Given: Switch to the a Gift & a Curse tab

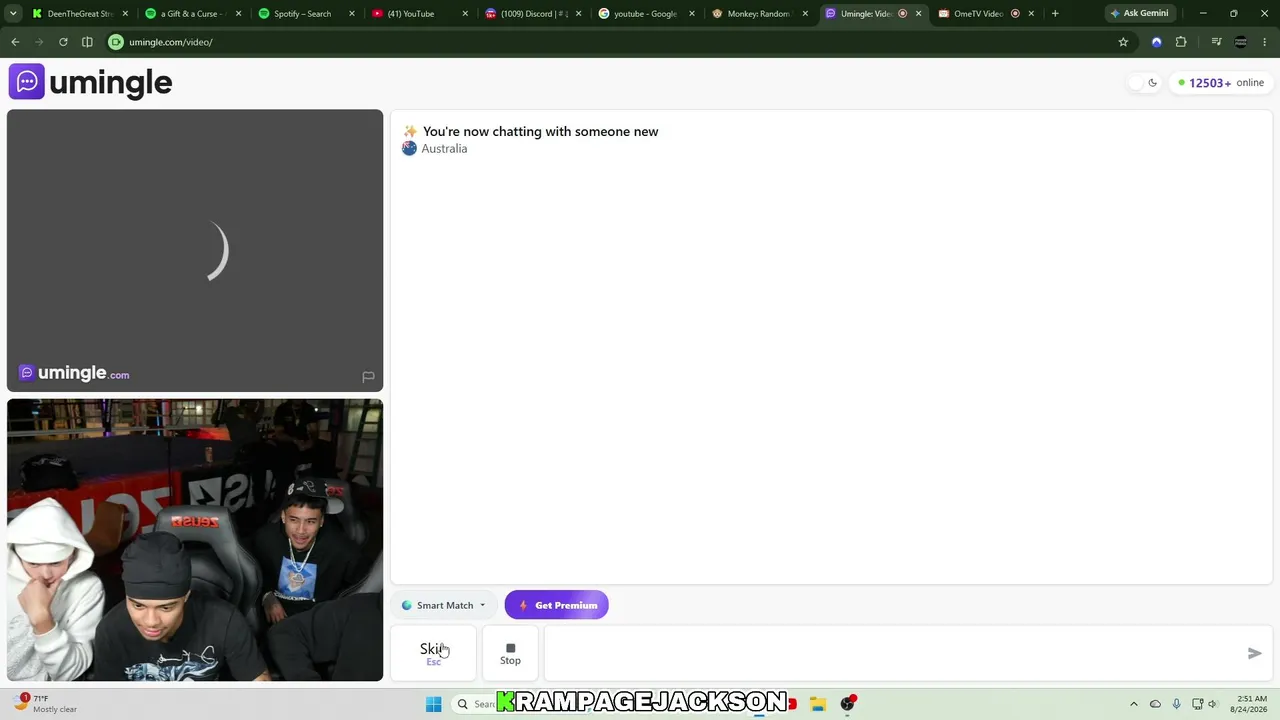Looking at the screenshot, I should tap(193, 14).
